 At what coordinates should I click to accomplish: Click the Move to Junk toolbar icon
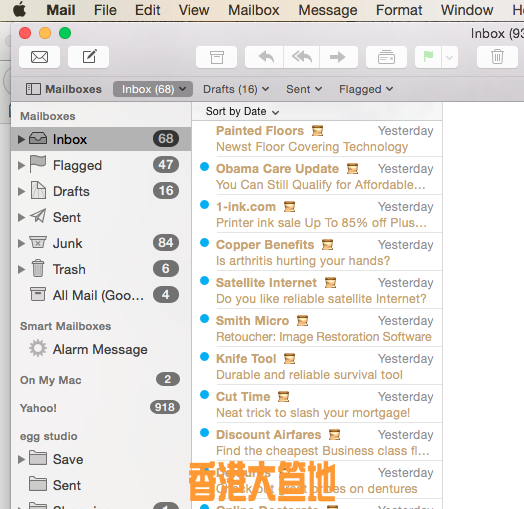[x=386, y=57]
